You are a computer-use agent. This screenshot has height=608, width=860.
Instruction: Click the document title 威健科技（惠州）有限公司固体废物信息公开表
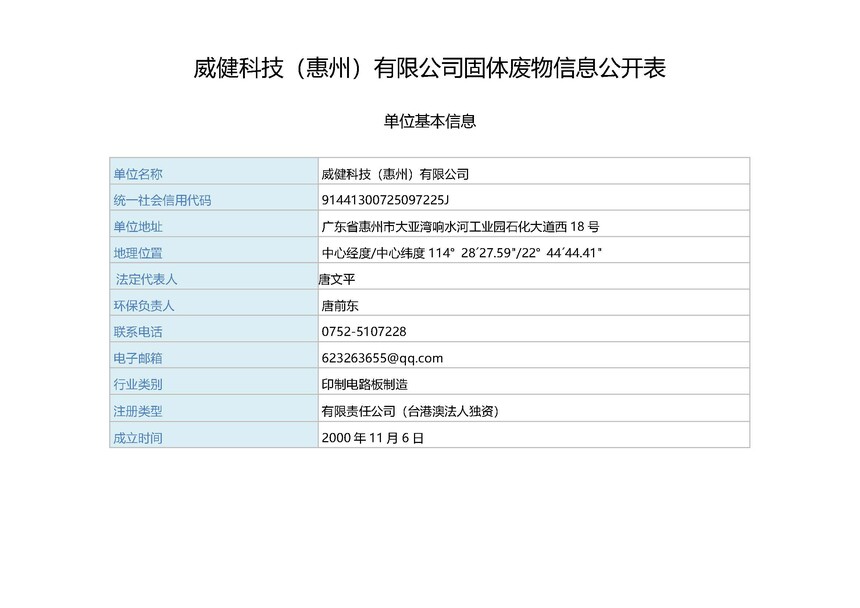coord(429,68)
